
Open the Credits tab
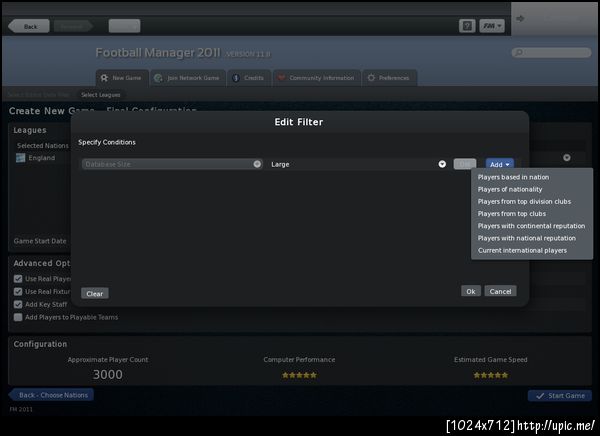click(249, 78)
